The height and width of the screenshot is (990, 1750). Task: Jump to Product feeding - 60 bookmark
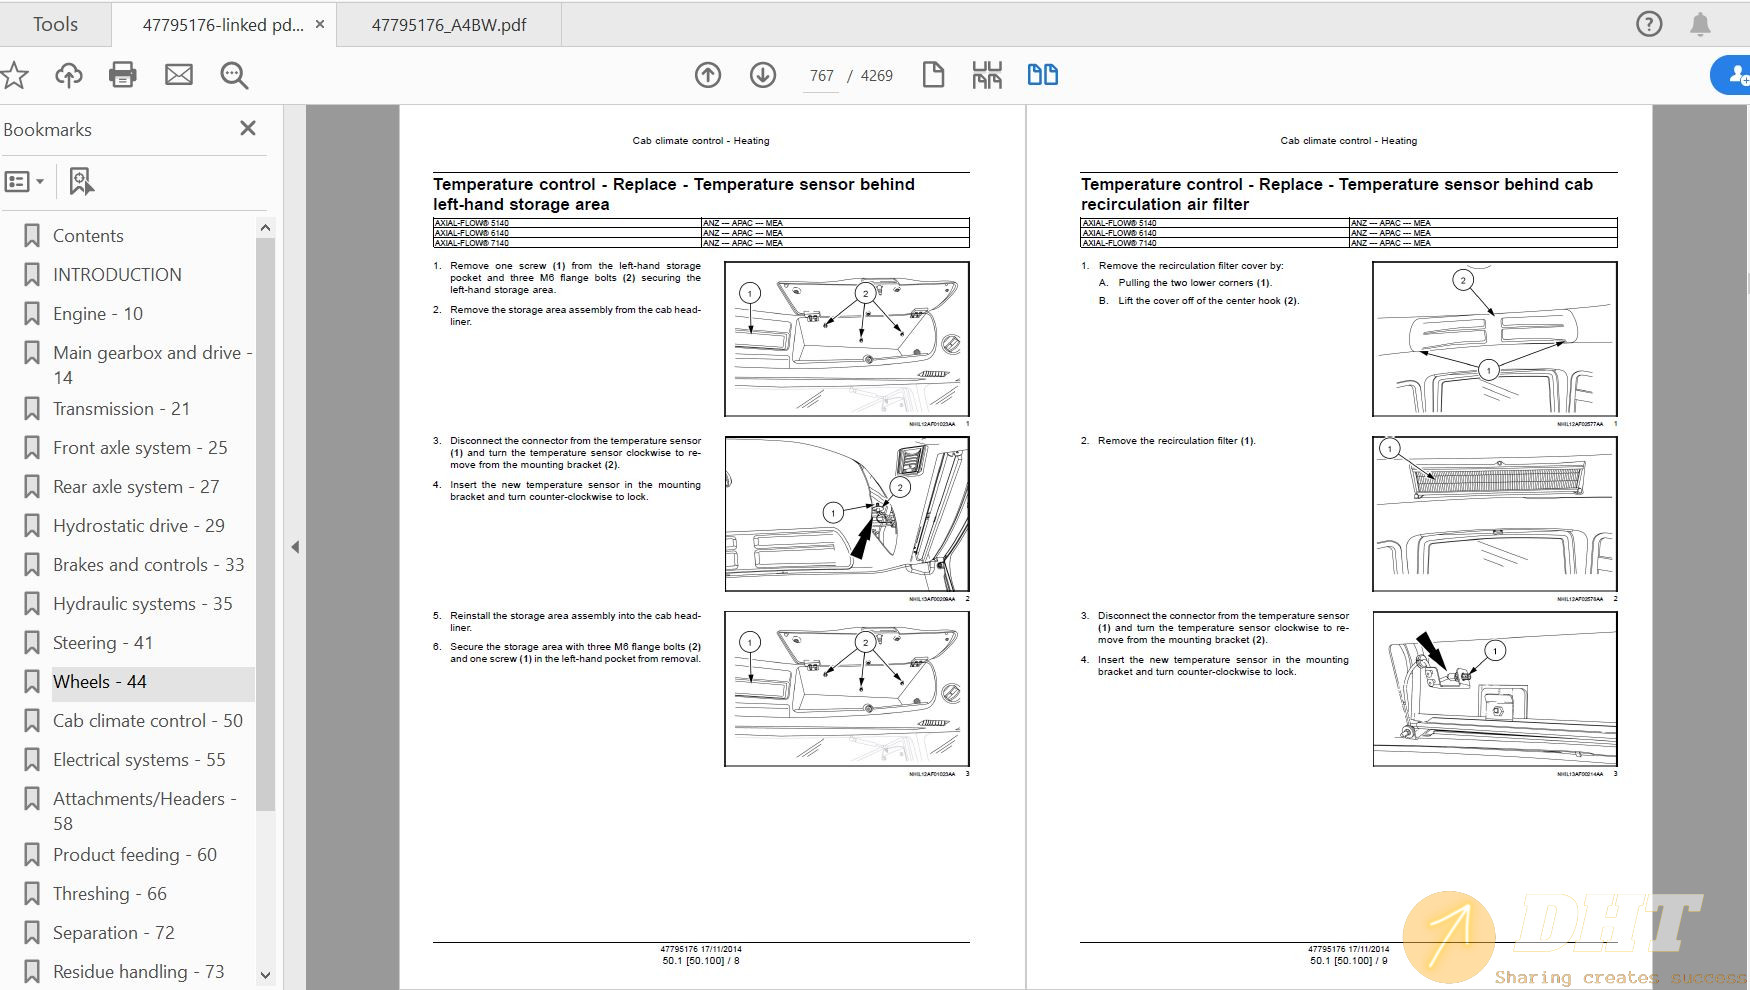pyautogui.click(x=135, y=855)
